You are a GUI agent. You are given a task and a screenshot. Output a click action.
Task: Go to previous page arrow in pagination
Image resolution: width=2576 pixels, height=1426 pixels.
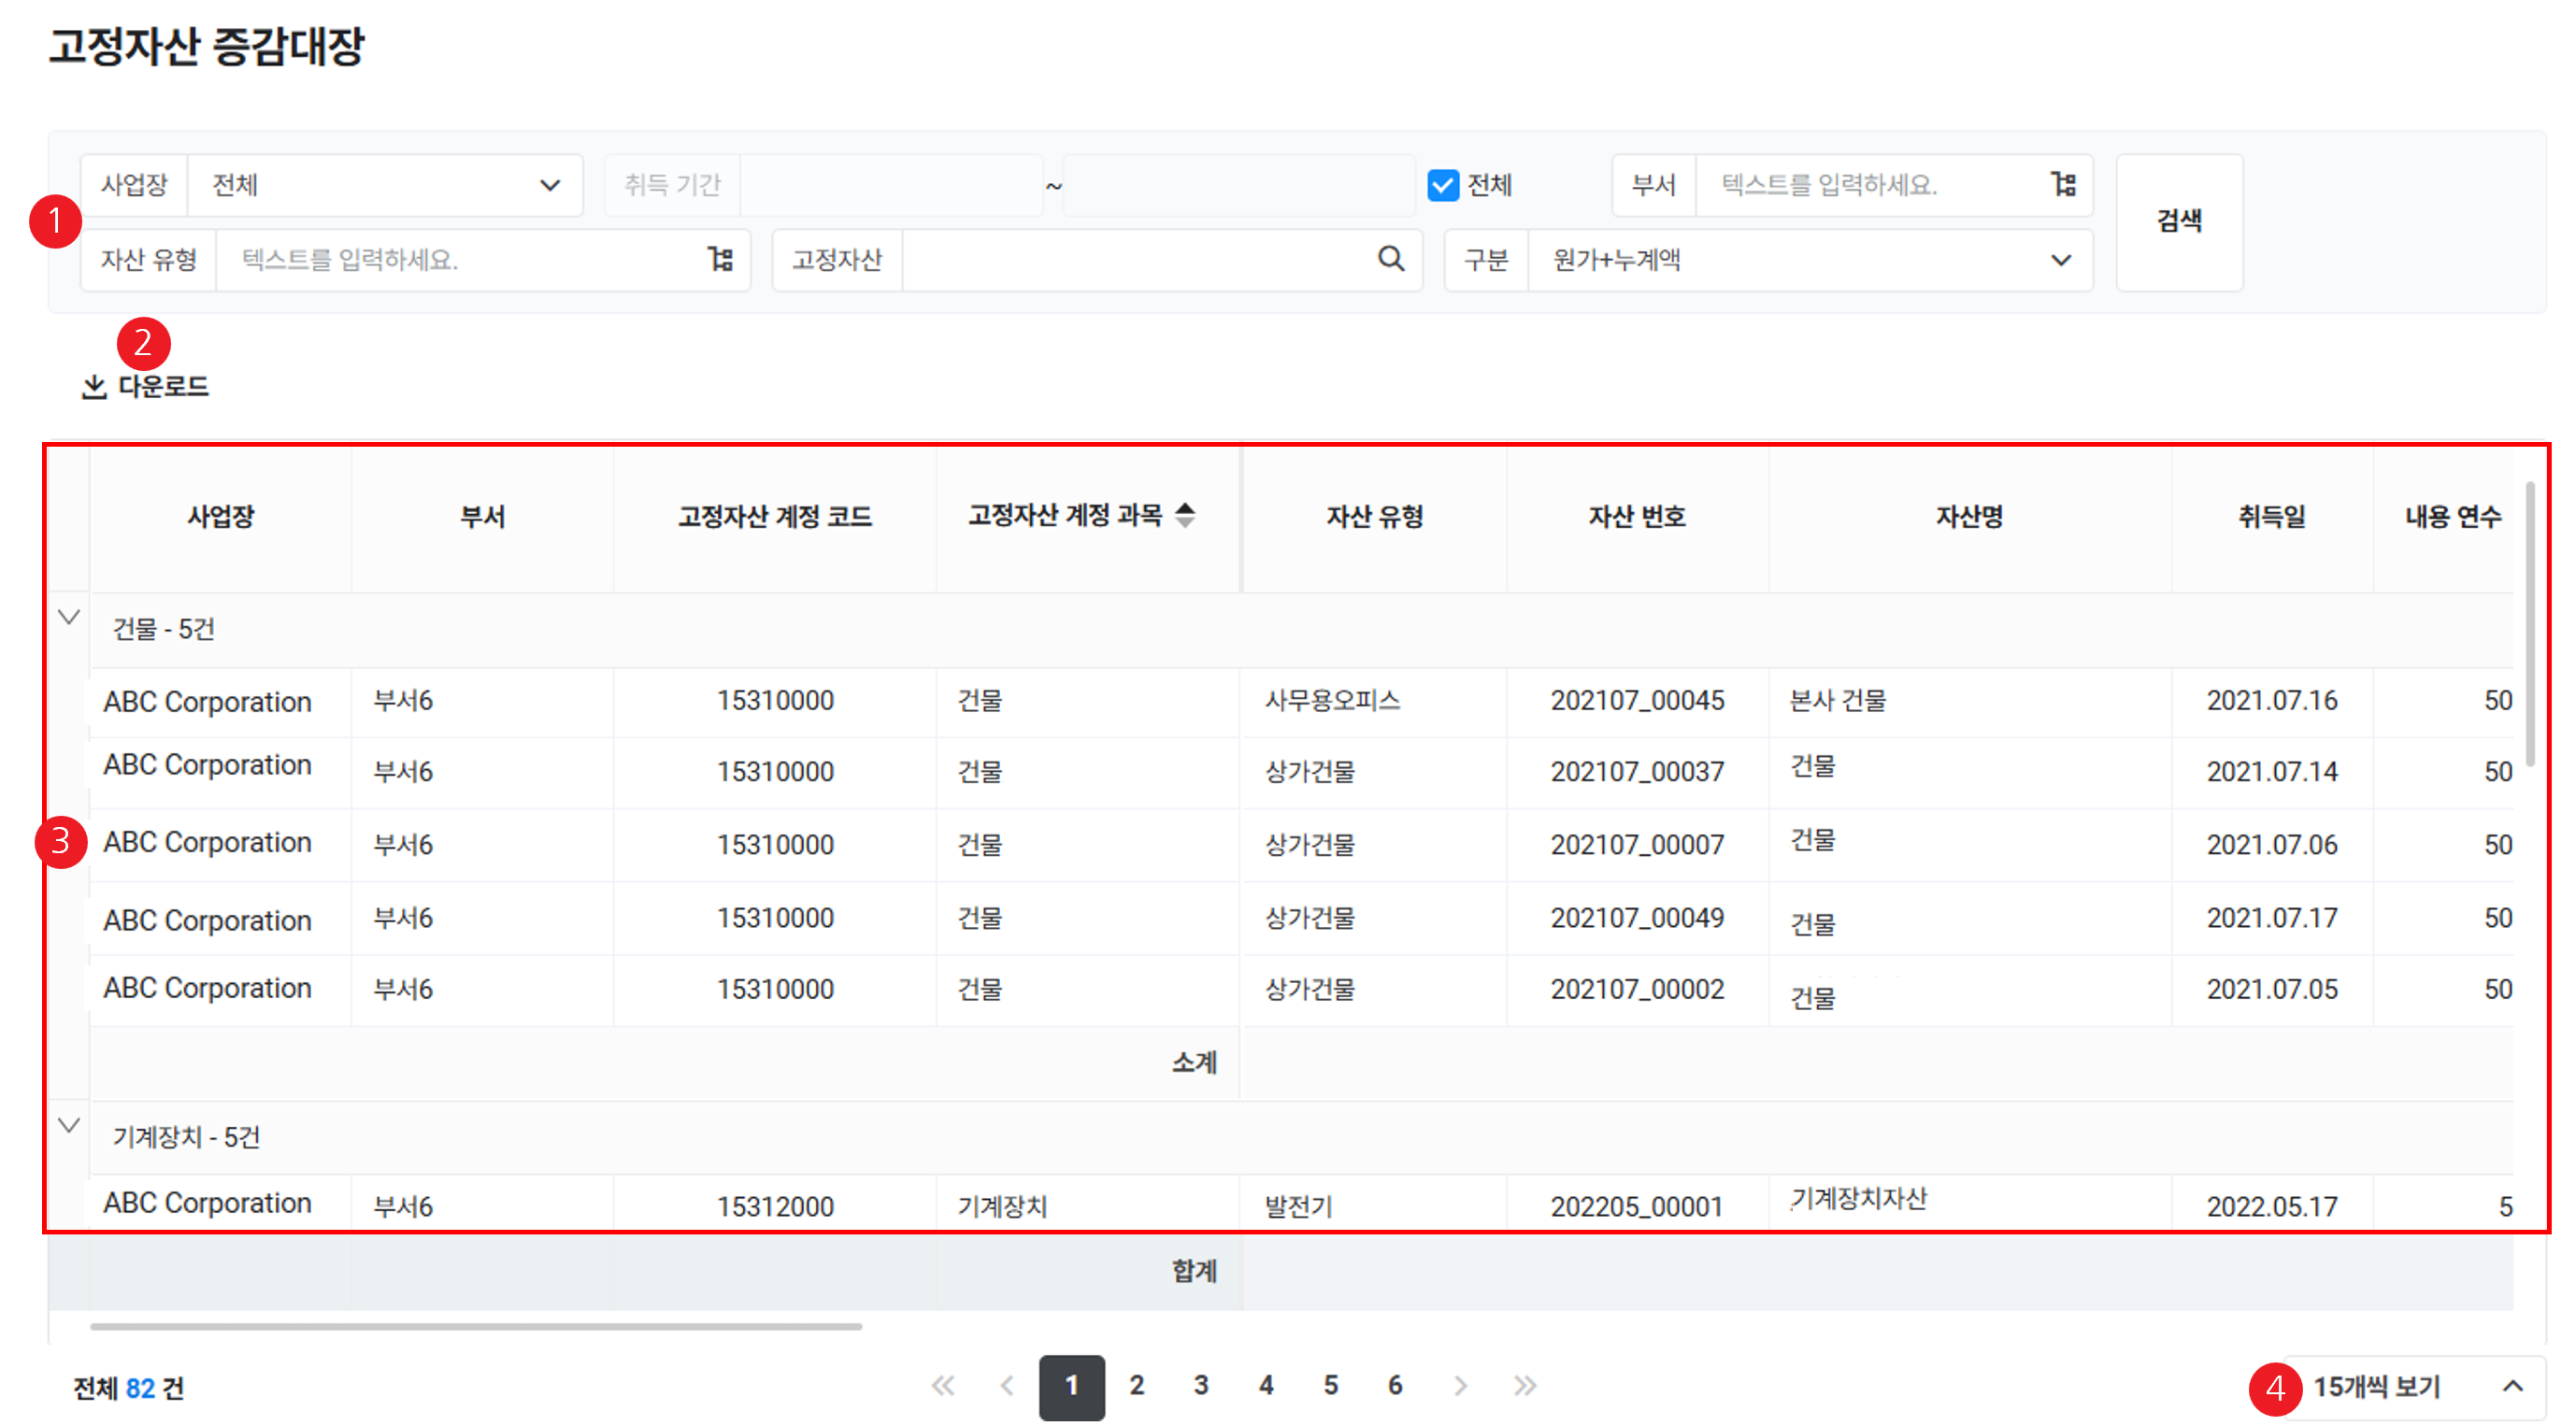[x=1007, y=1386]
